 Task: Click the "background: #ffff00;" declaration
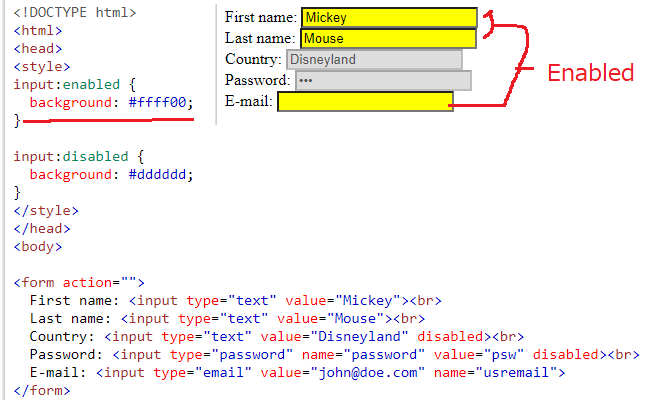(111, 103)
